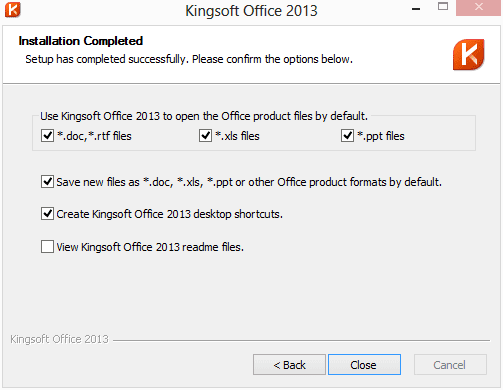Disable the *.ppt files association checkbox
The image size is (503, 390).
tap(347, 136)
